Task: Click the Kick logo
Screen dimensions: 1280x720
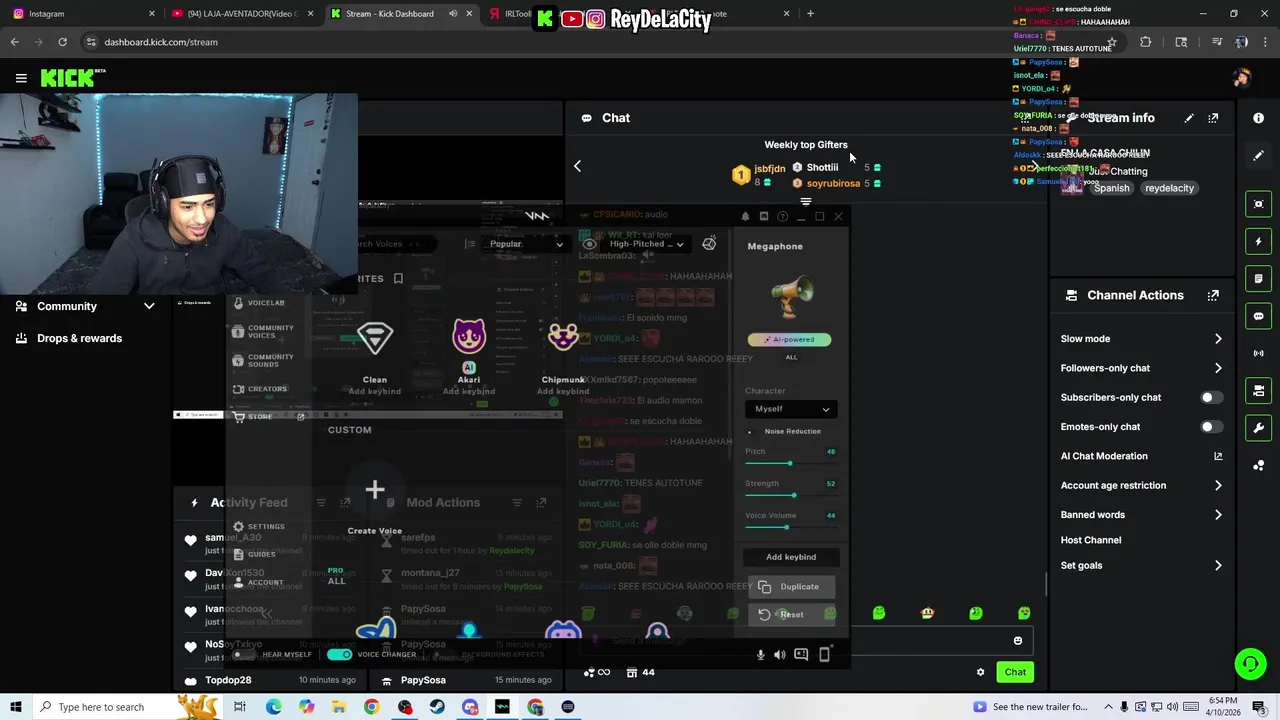Action: coord(70,78)
